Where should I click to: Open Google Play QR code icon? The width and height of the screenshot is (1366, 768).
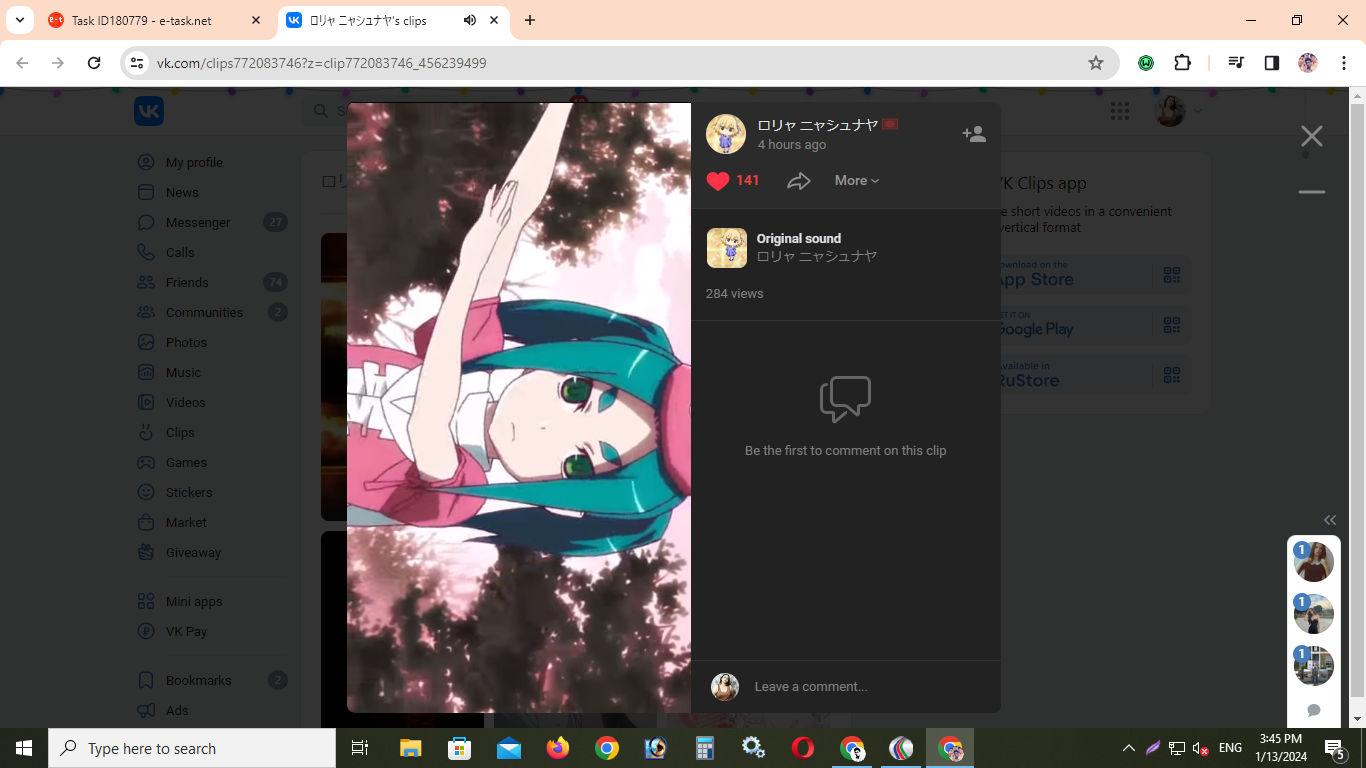tap(1172, 325)
